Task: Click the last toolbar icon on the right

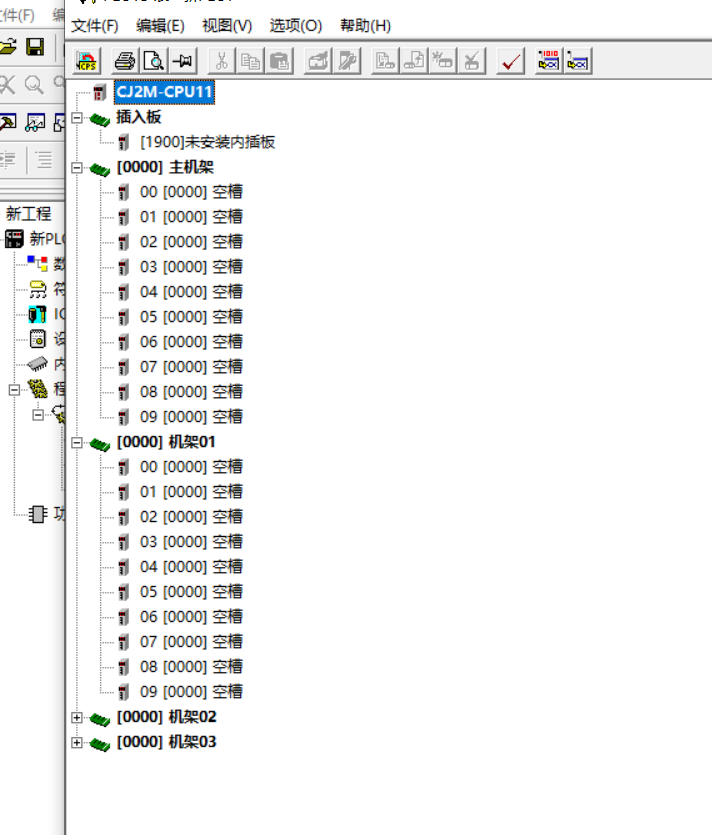Action: click(x=578, y=61)
